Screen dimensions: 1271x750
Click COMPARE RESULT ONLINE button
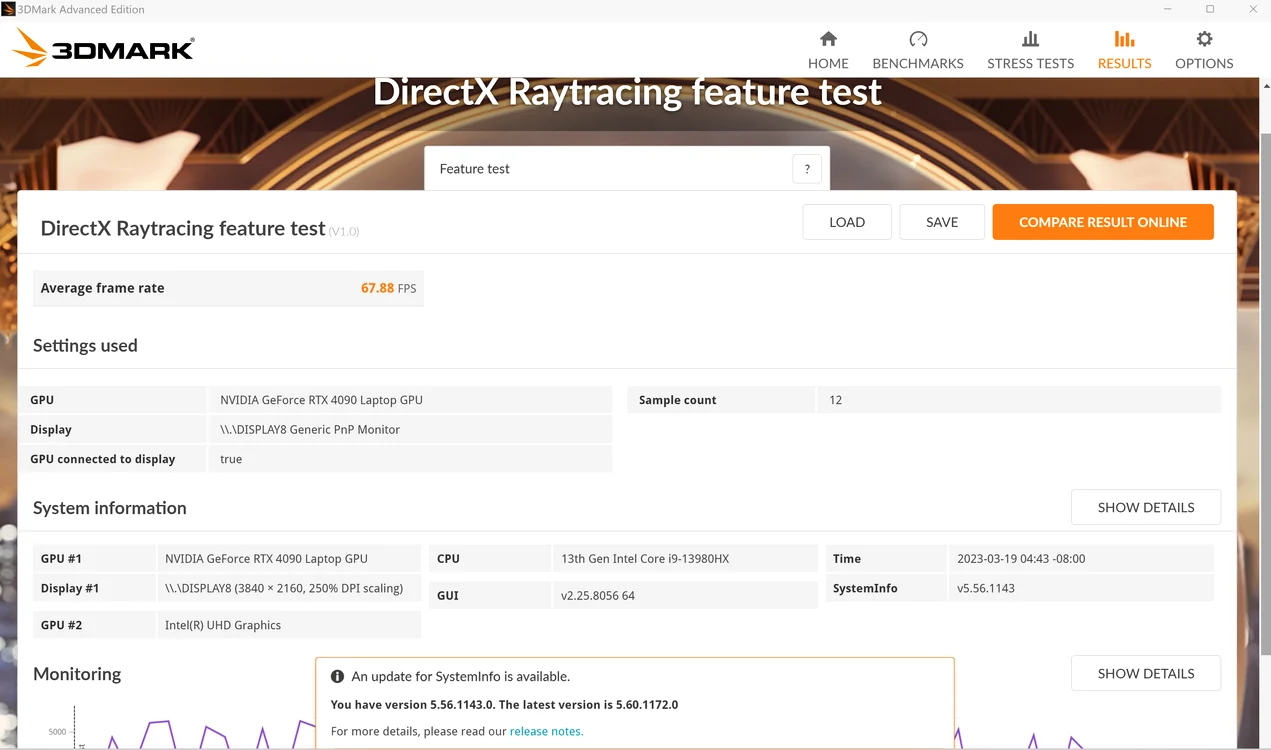click(1103, 222)
